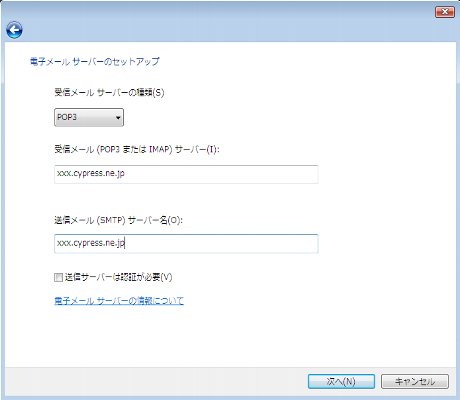Open the POP3 server type dropdown
The width and height of the screenshot is (460, 400).
(x=89, y=117)
